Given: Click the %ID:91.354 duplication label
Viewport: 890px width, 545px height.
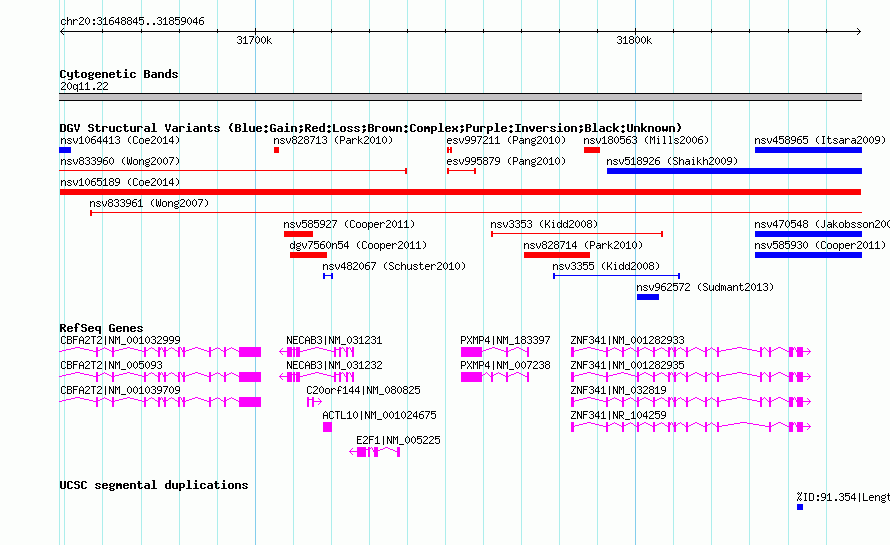Looking at the screenshot, I should 843,497.
